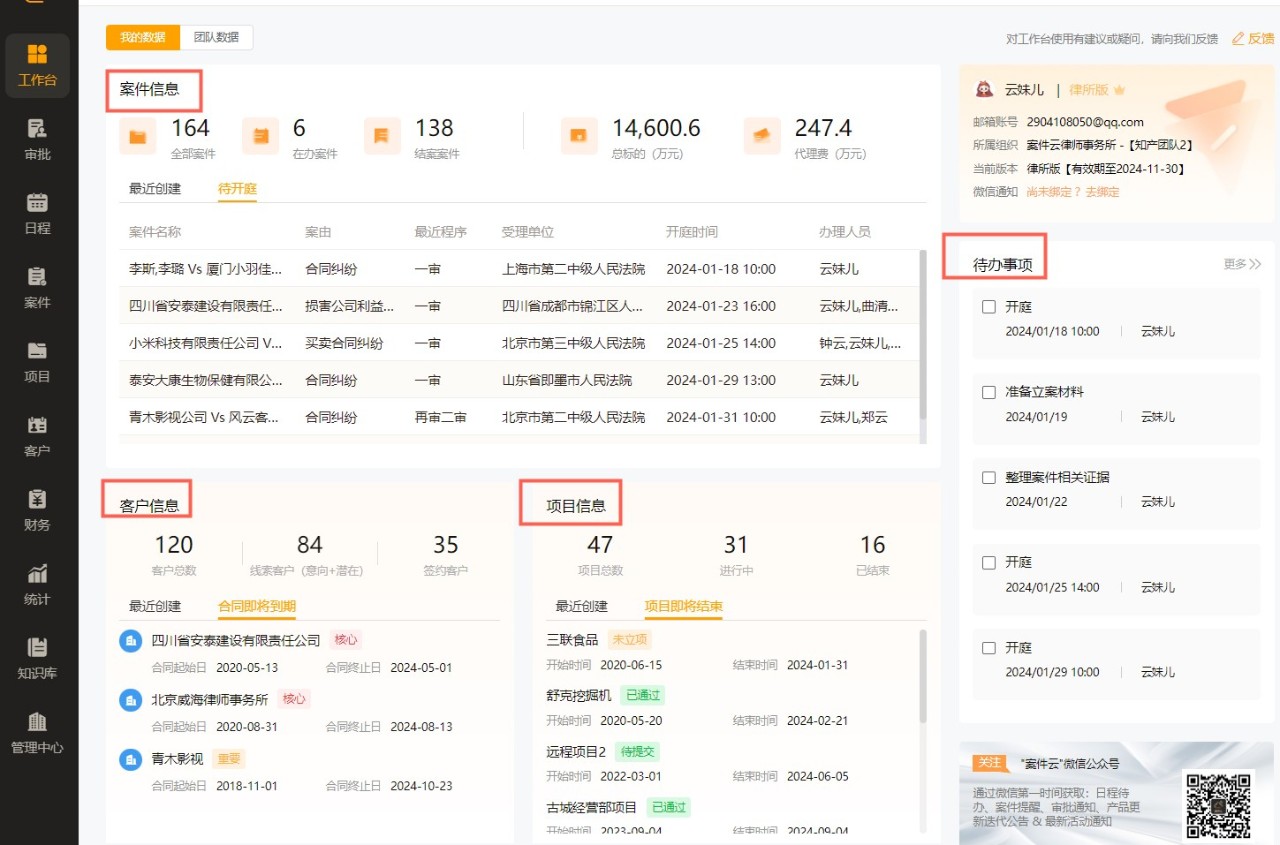Select 最近创建 tab under 项目信息

point(581,606)
